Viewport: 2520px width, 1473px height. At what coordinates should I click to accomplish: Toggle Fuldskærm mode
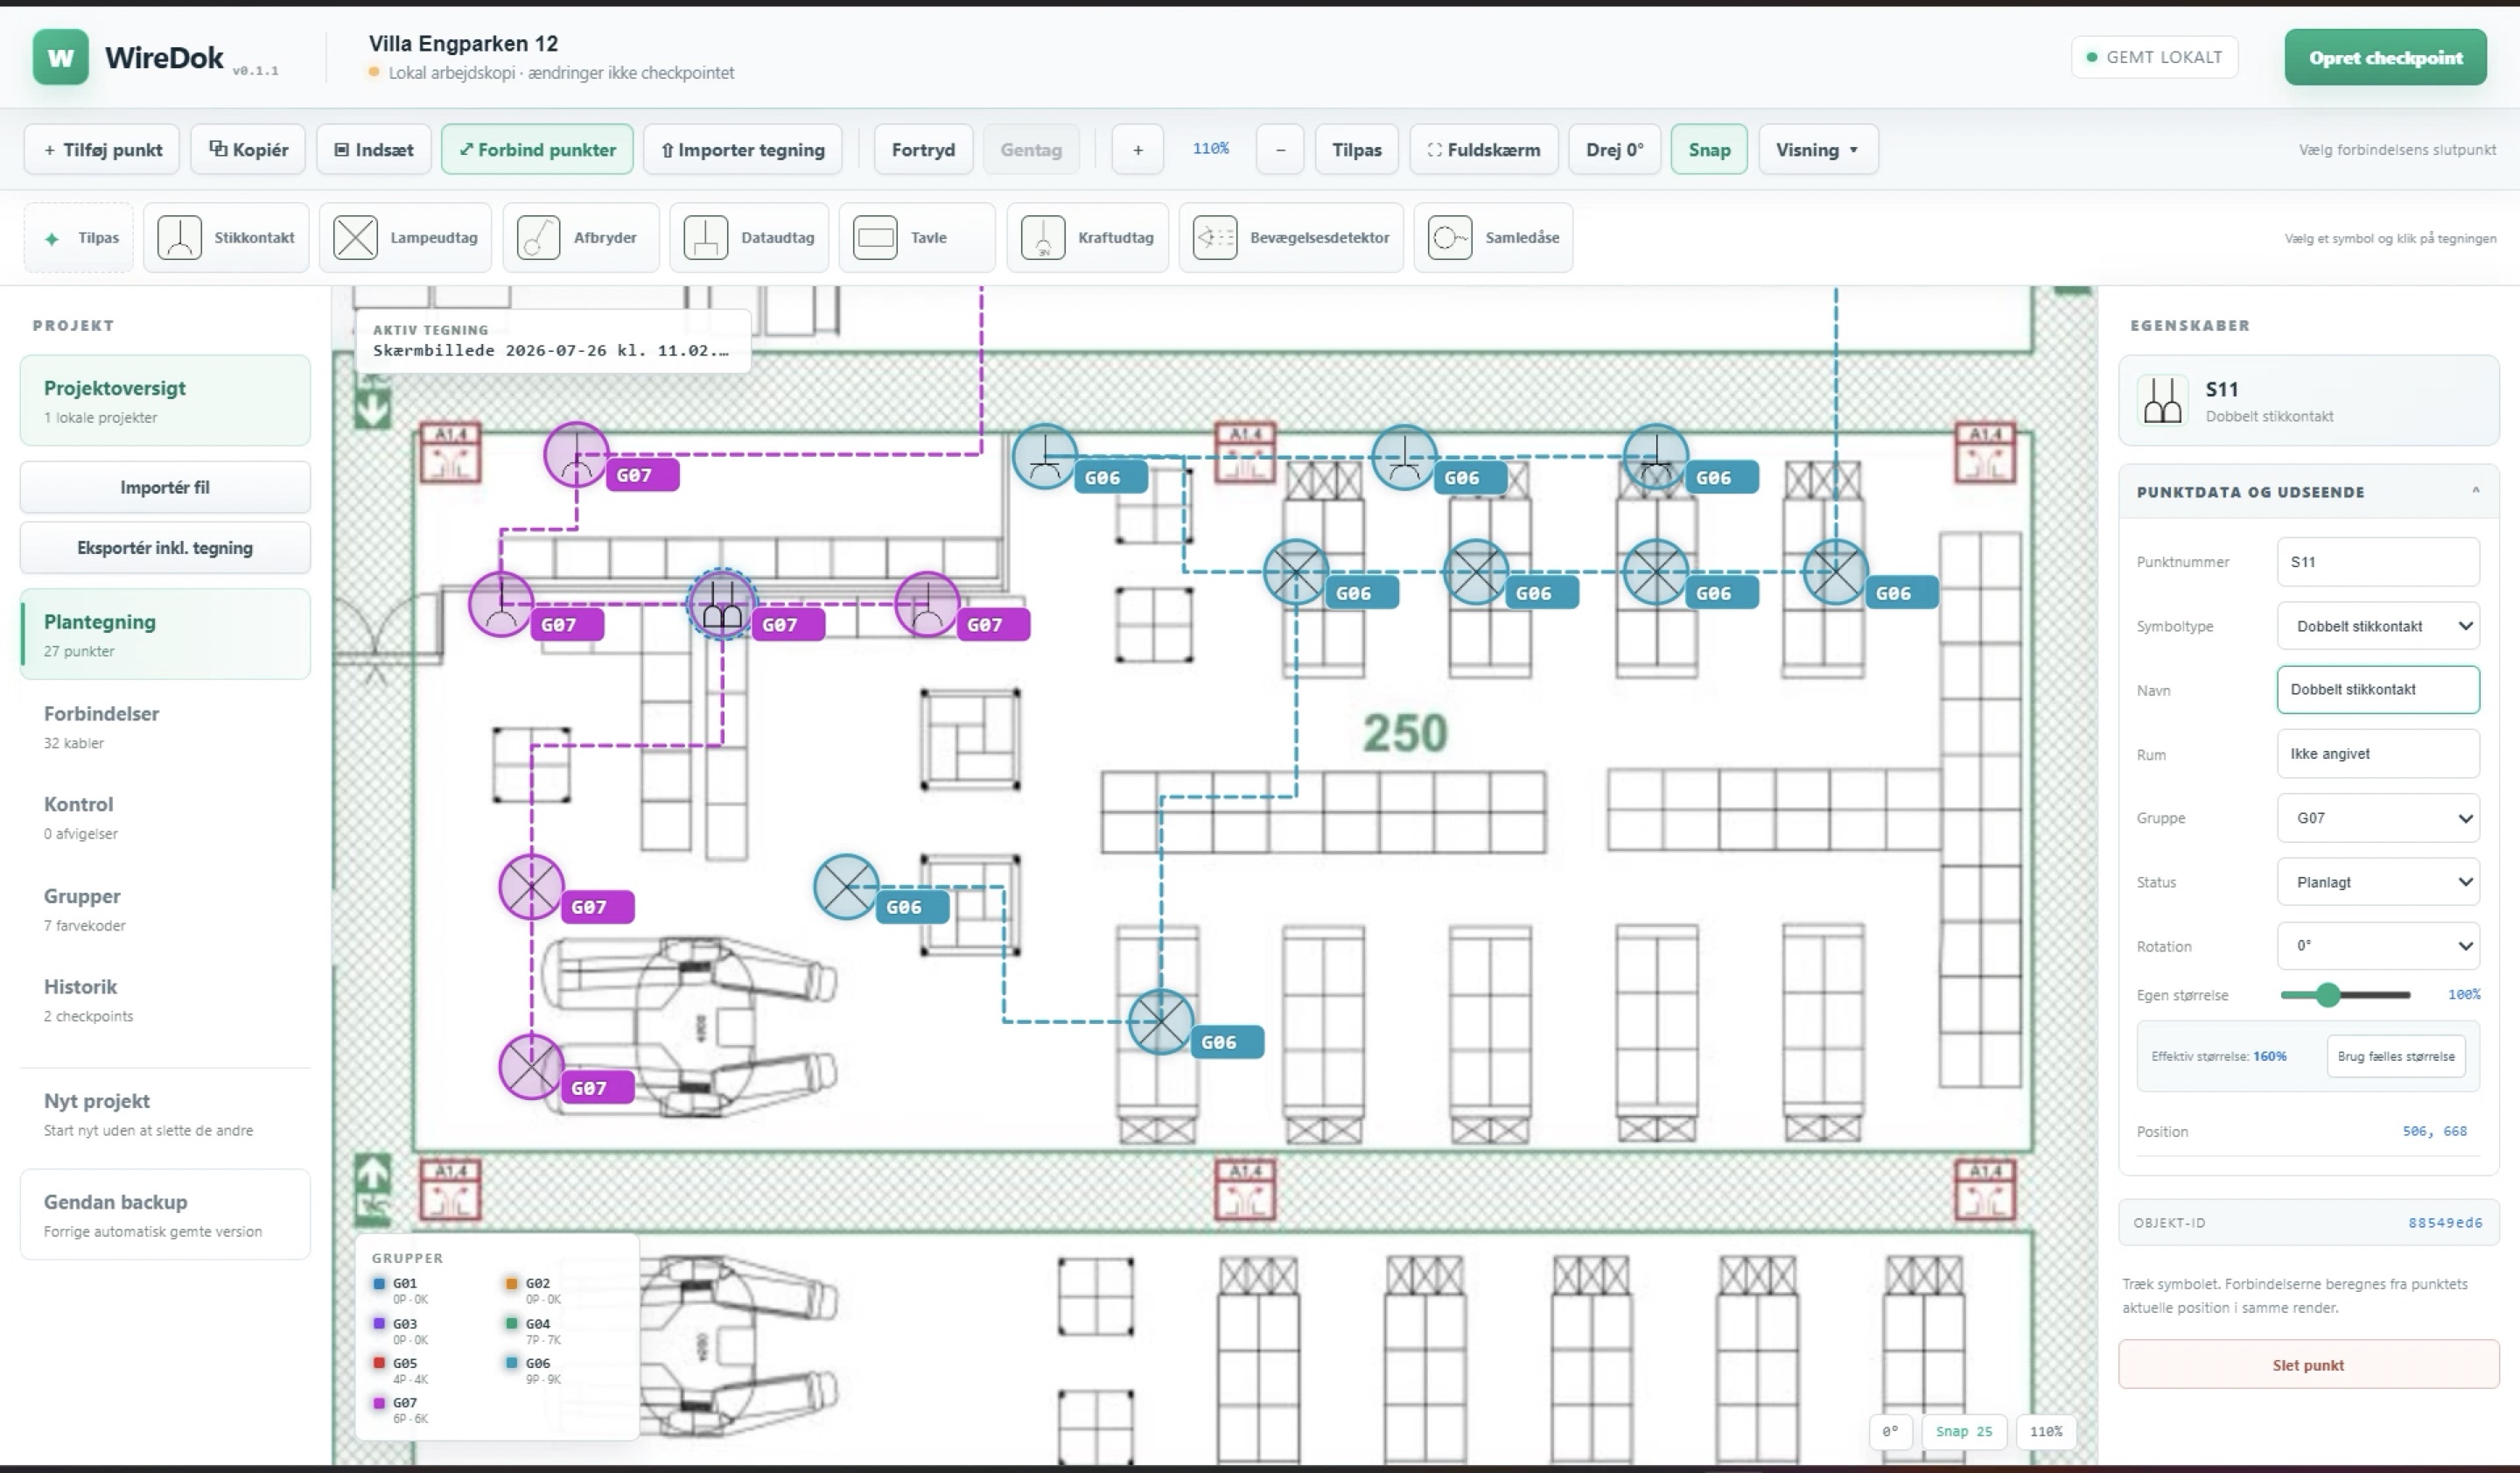[x=1484, y=150]
